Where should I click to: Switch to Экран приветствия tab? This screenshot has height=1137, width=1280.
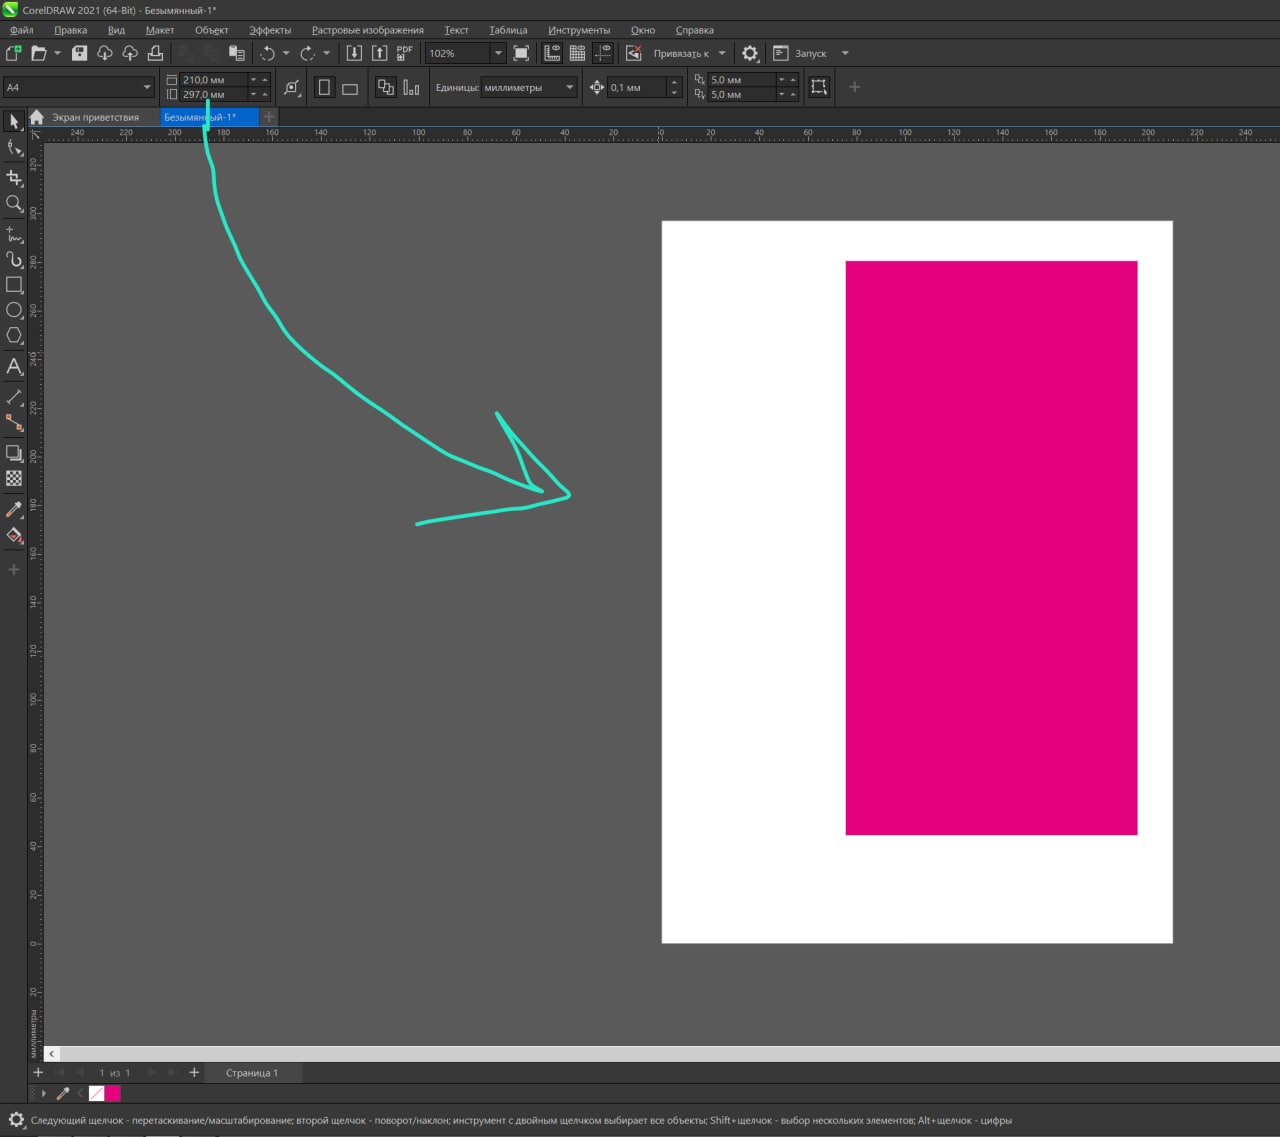tap(95, 117)
